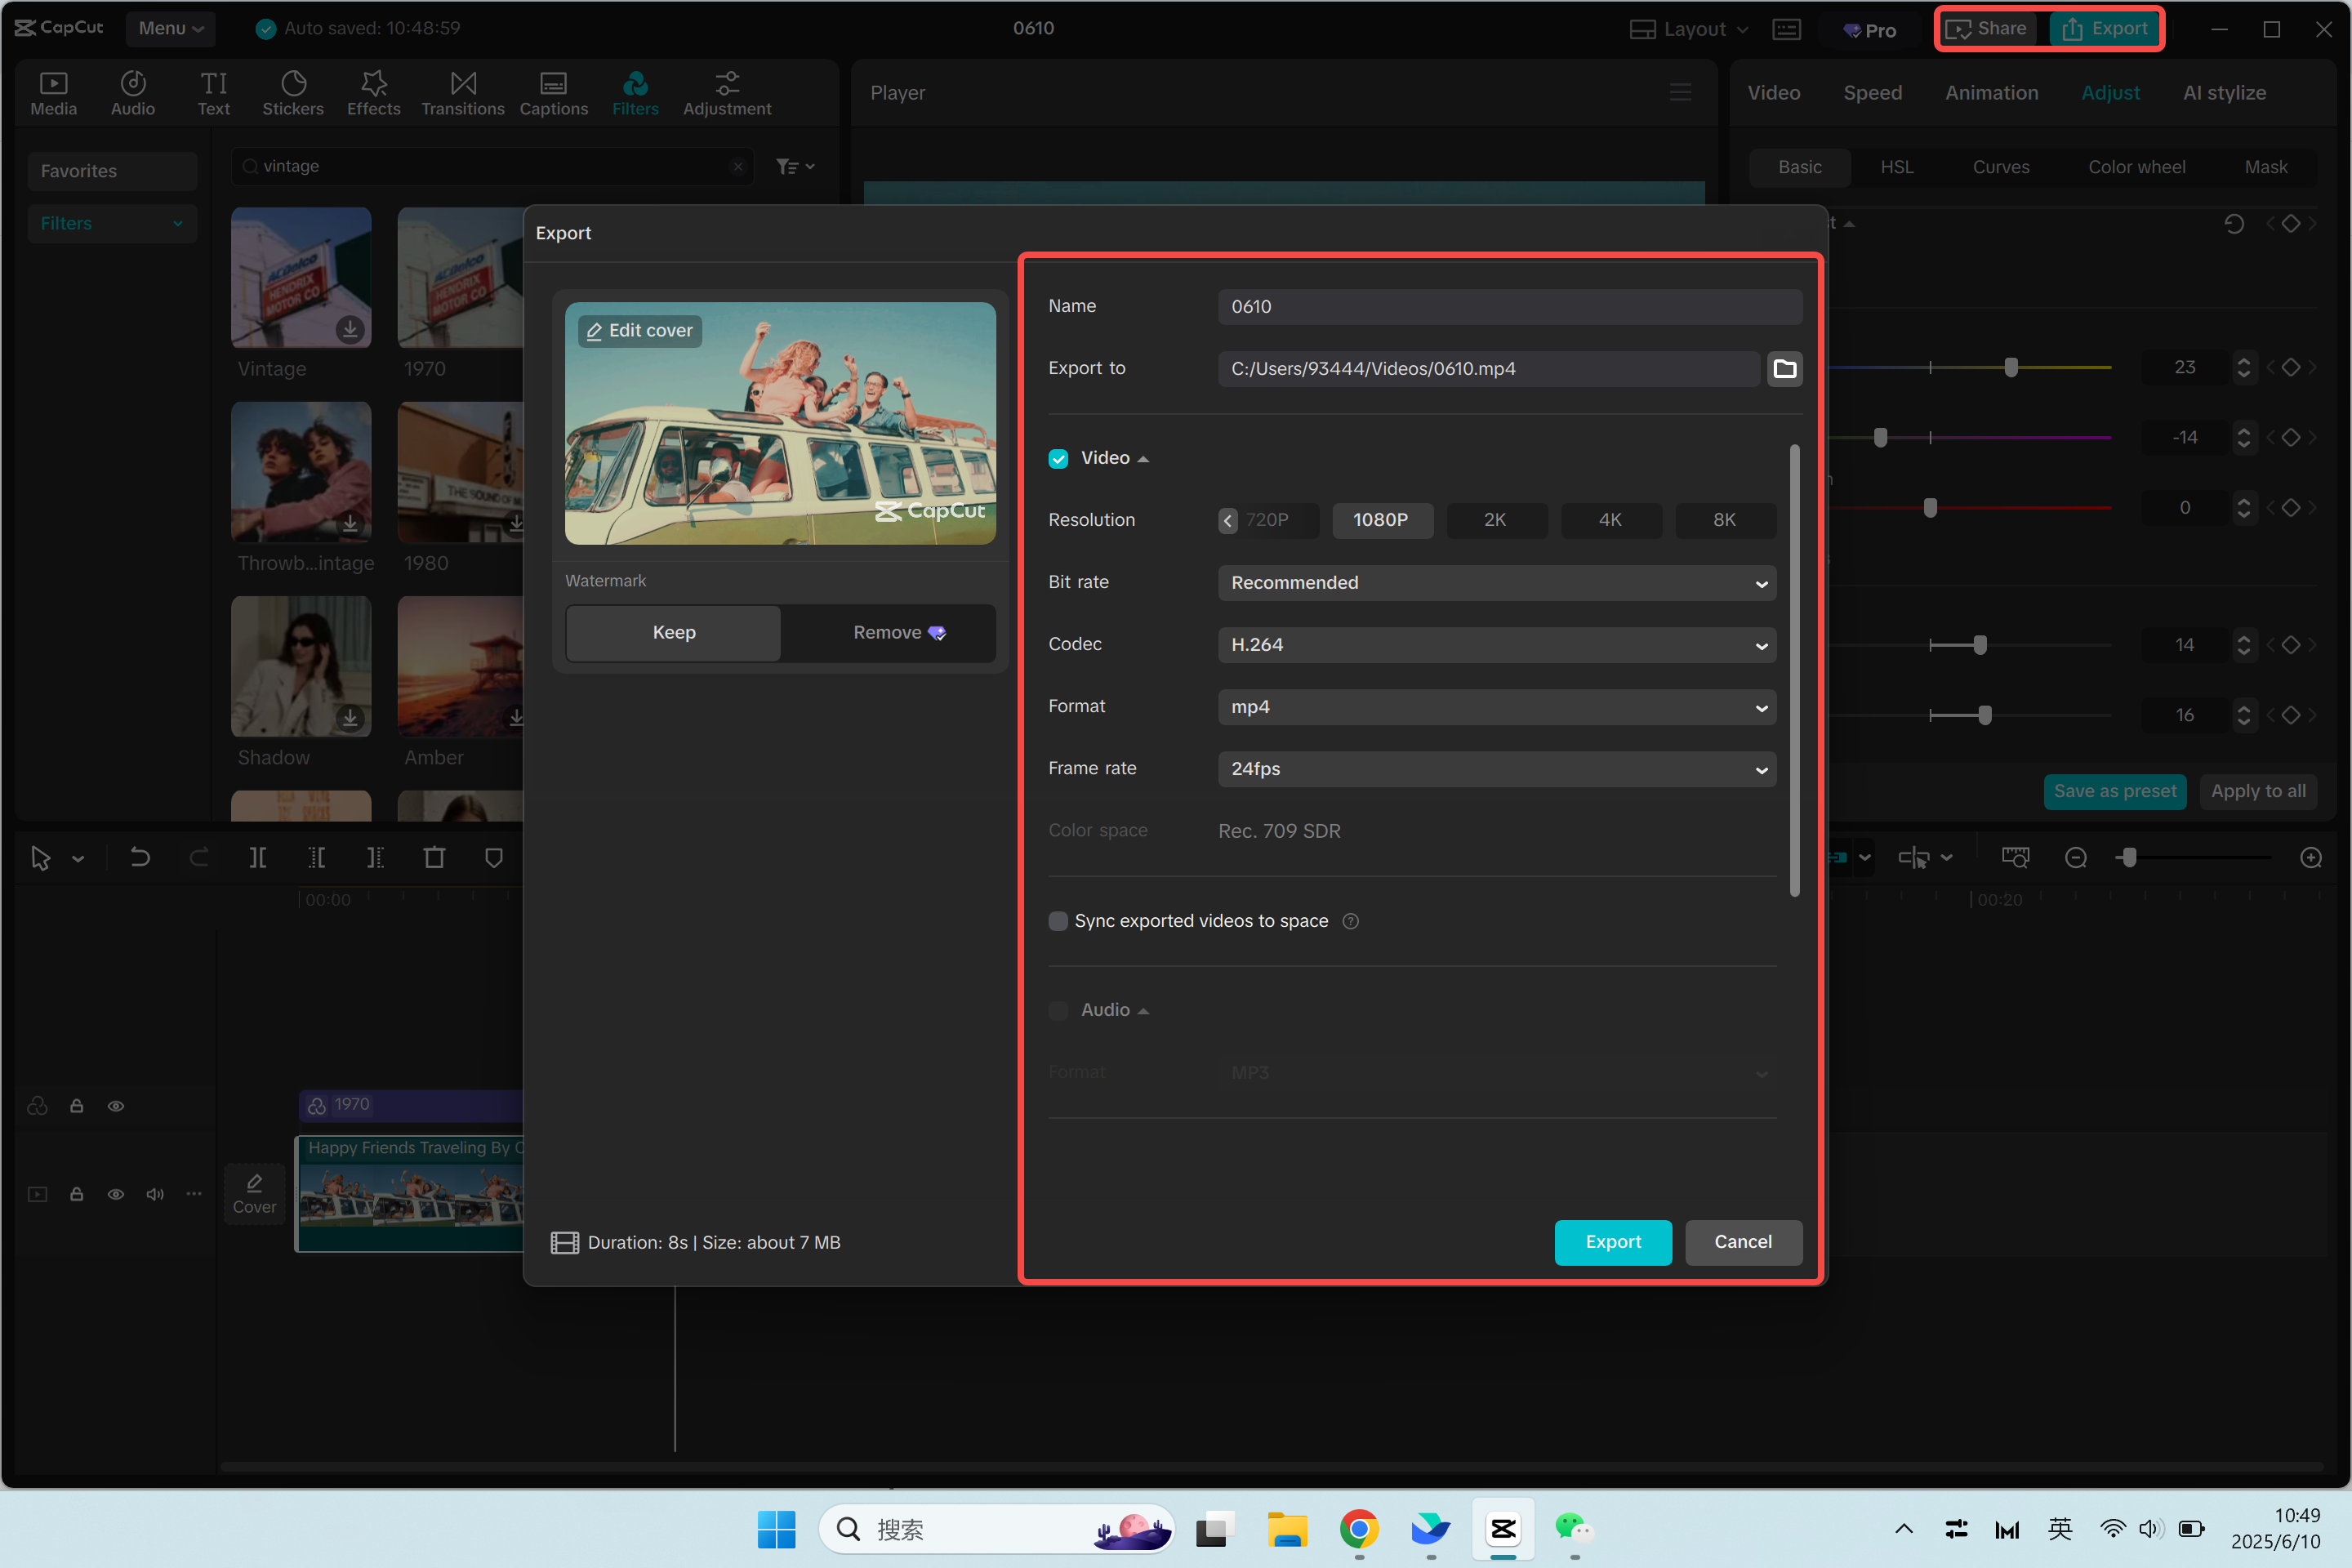Select the Stickers panel icon
The image size is (2352, 1568).
[x=293, y=92]
